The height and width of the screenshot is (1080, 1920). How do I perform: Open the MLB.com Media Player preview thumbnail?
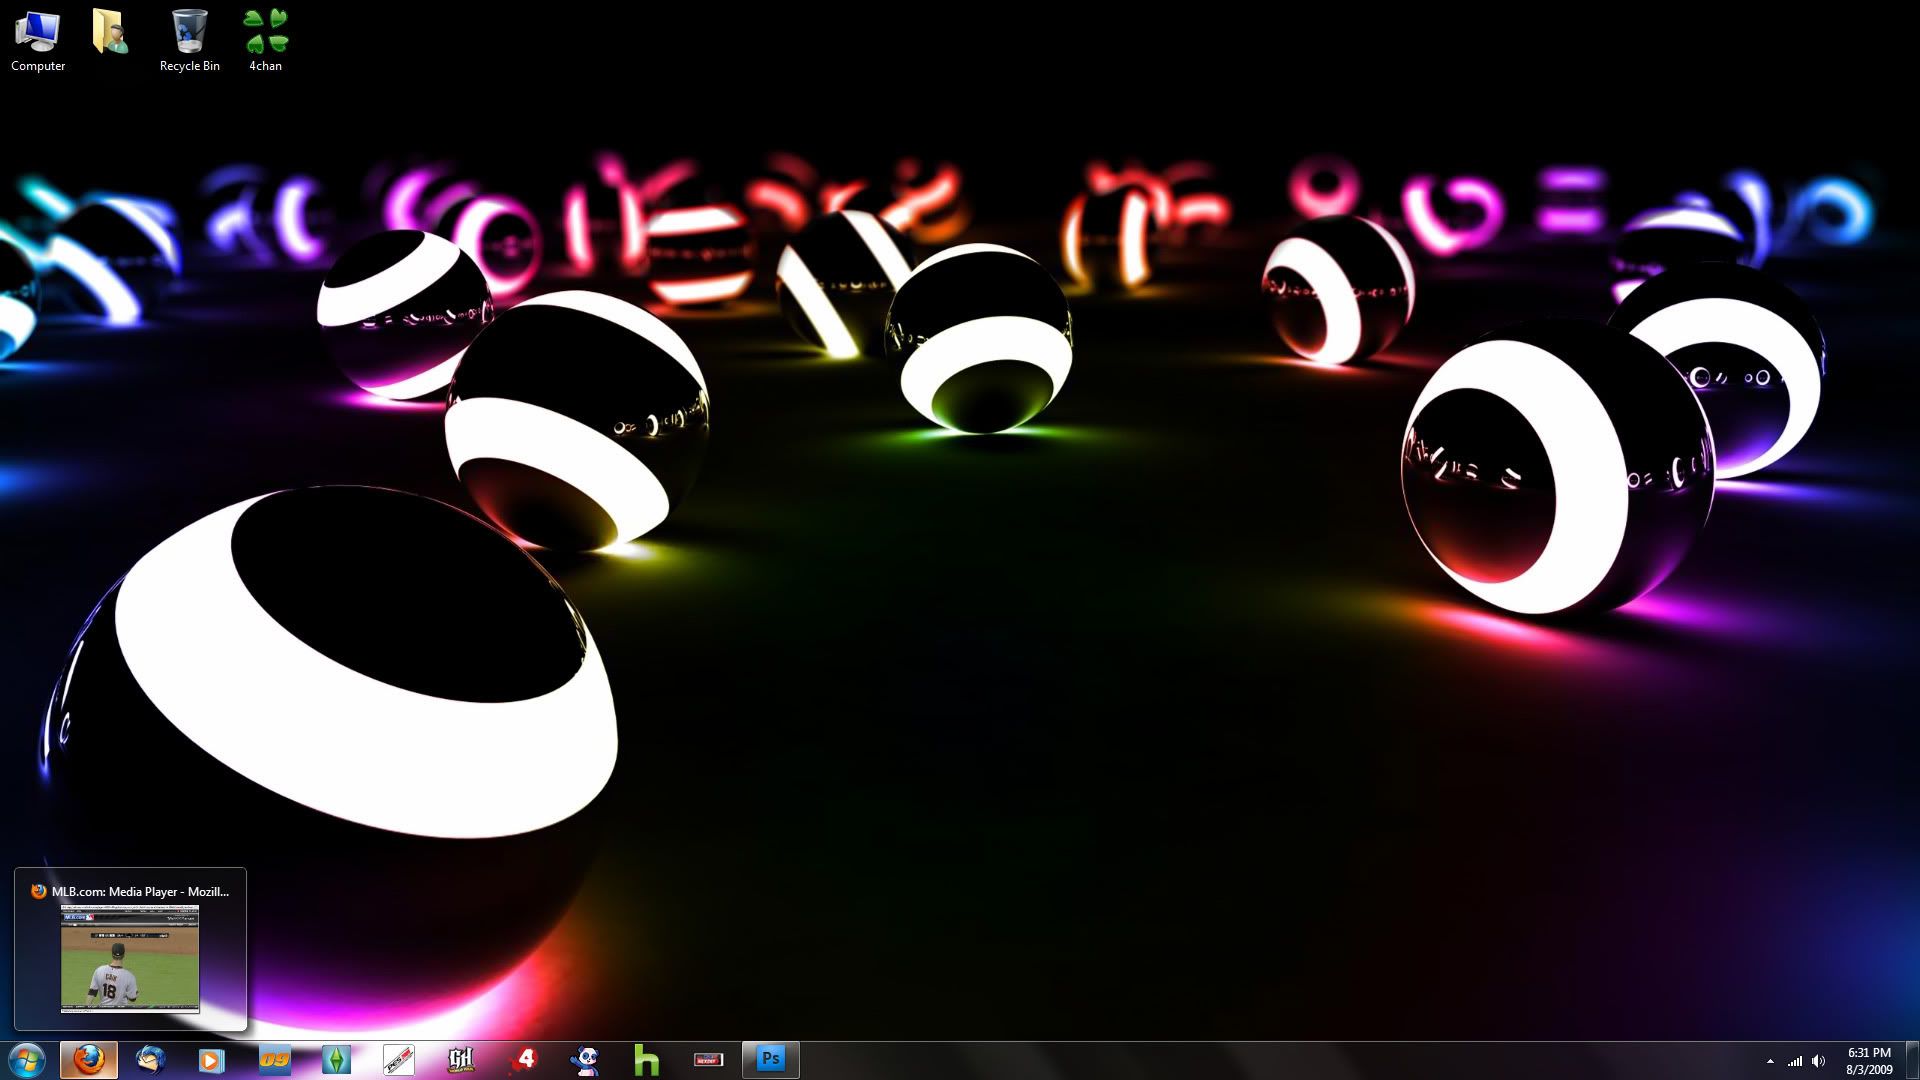pyautogui.click(x=130, y=958)
